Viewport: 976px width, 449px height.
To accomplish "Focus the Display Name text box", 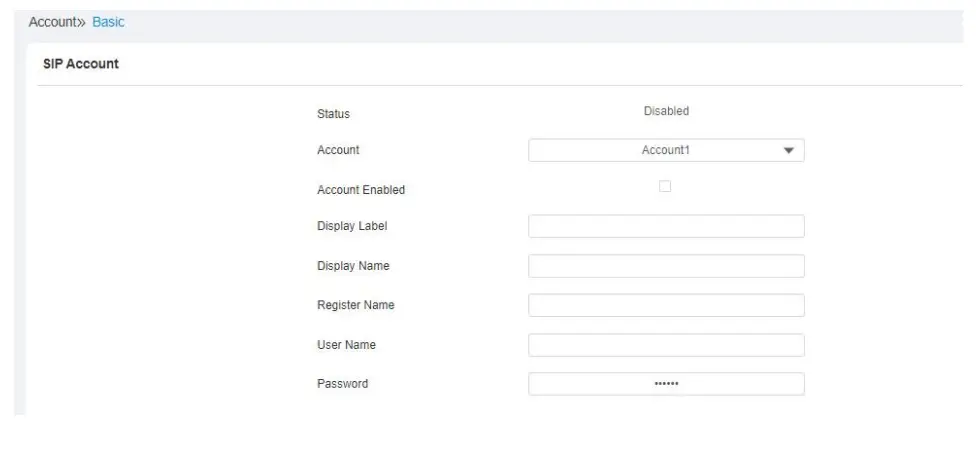I will (x=666, y=266).
